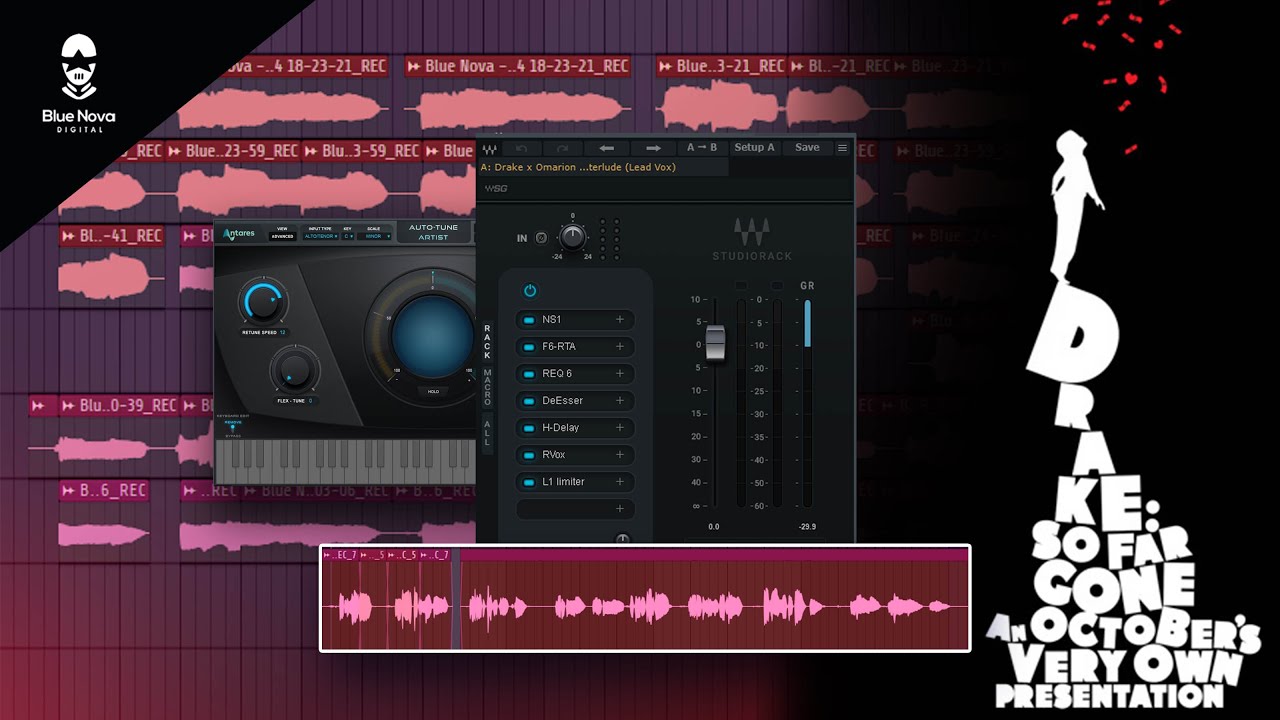Load previous preset with left arrow

pos(607,148)
